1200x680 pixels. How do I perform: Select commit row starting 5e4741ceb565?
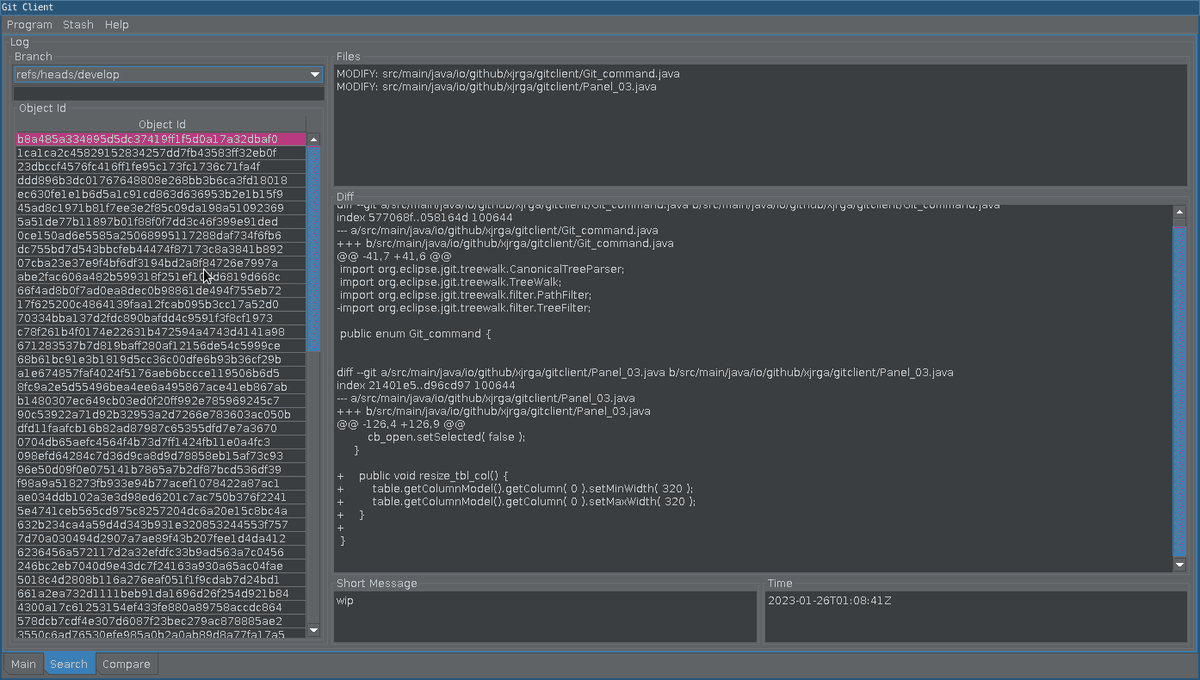pyautogui.click(x=161, y=511)
